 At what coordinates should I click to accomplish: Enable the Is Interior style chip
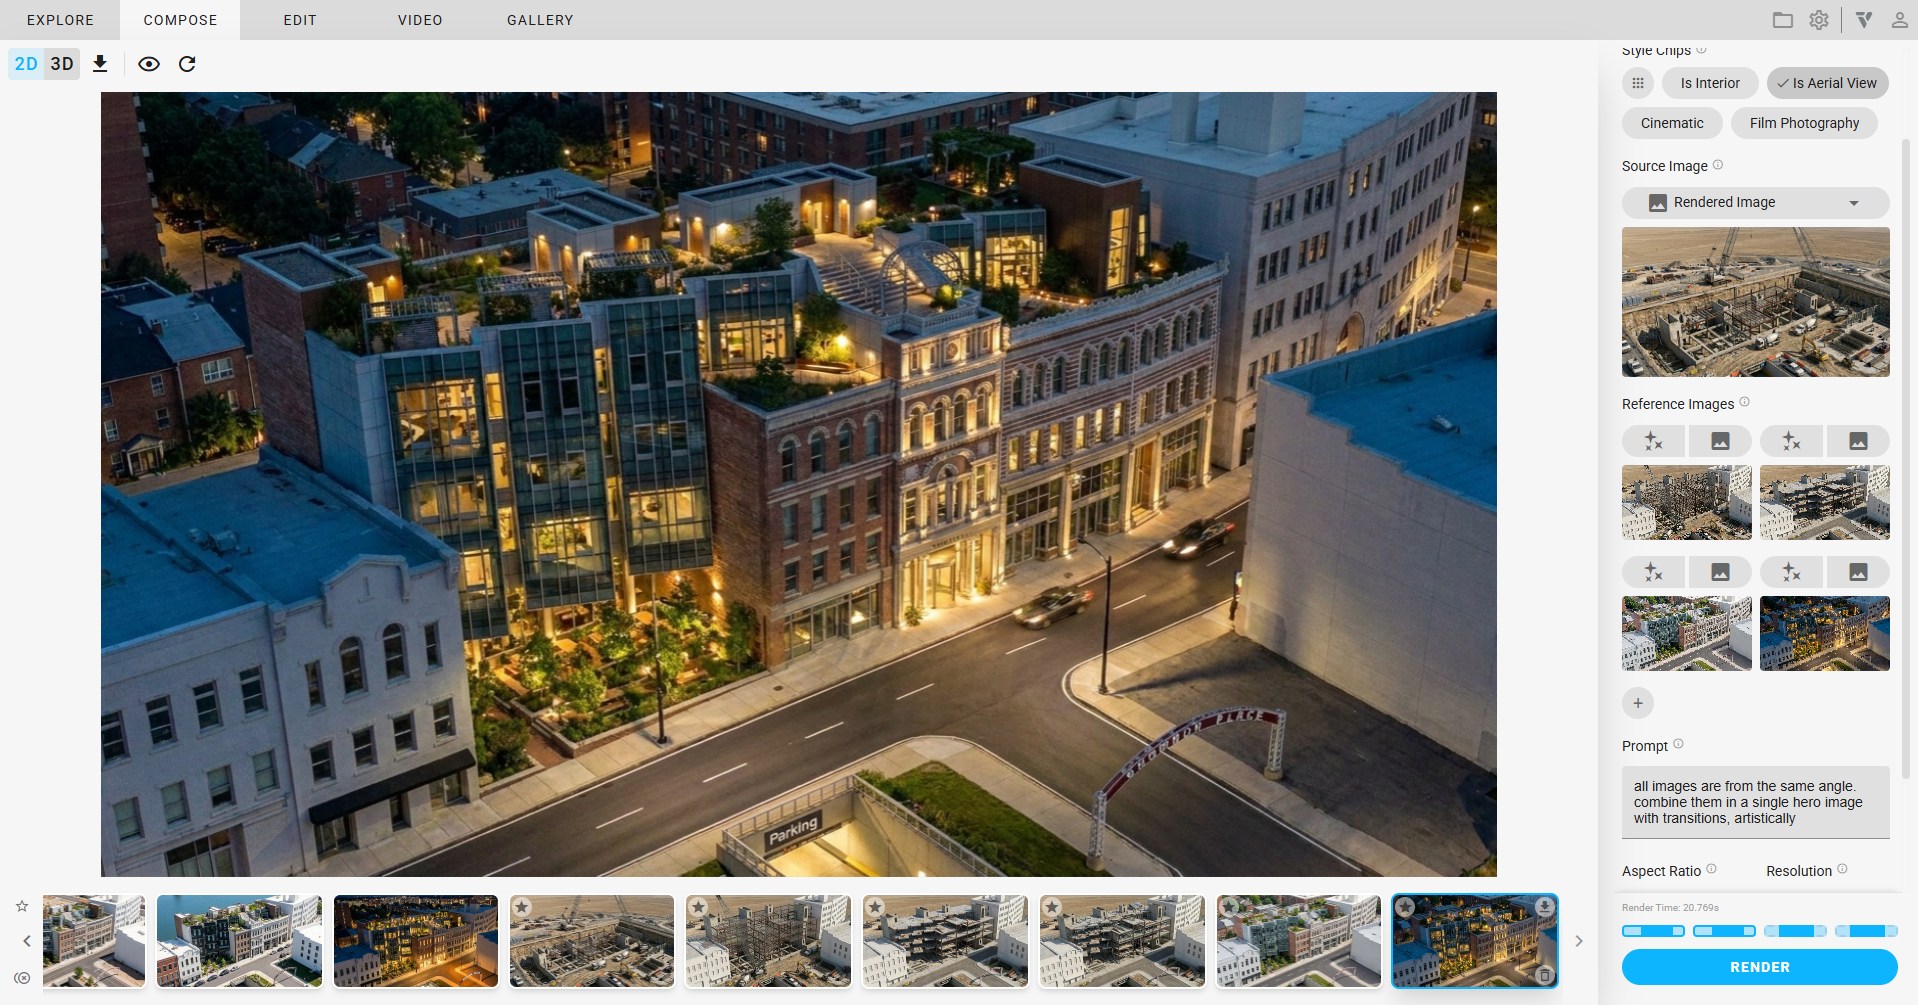coord(1709,83)
